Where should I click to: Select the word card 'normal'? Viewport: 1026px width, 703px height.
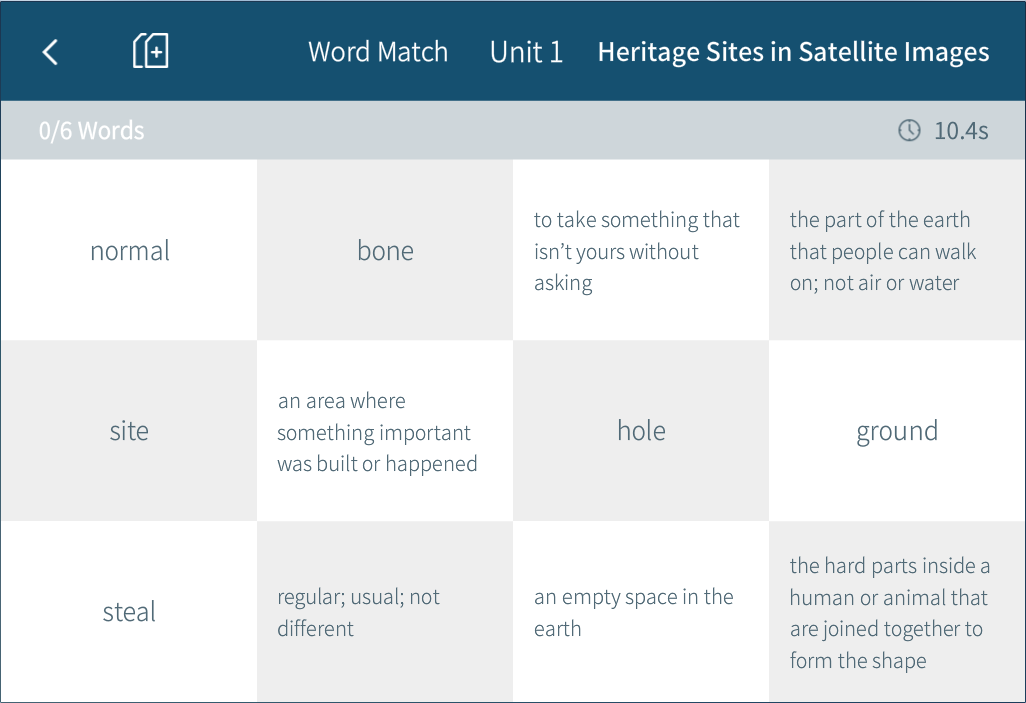click(129, 250)
